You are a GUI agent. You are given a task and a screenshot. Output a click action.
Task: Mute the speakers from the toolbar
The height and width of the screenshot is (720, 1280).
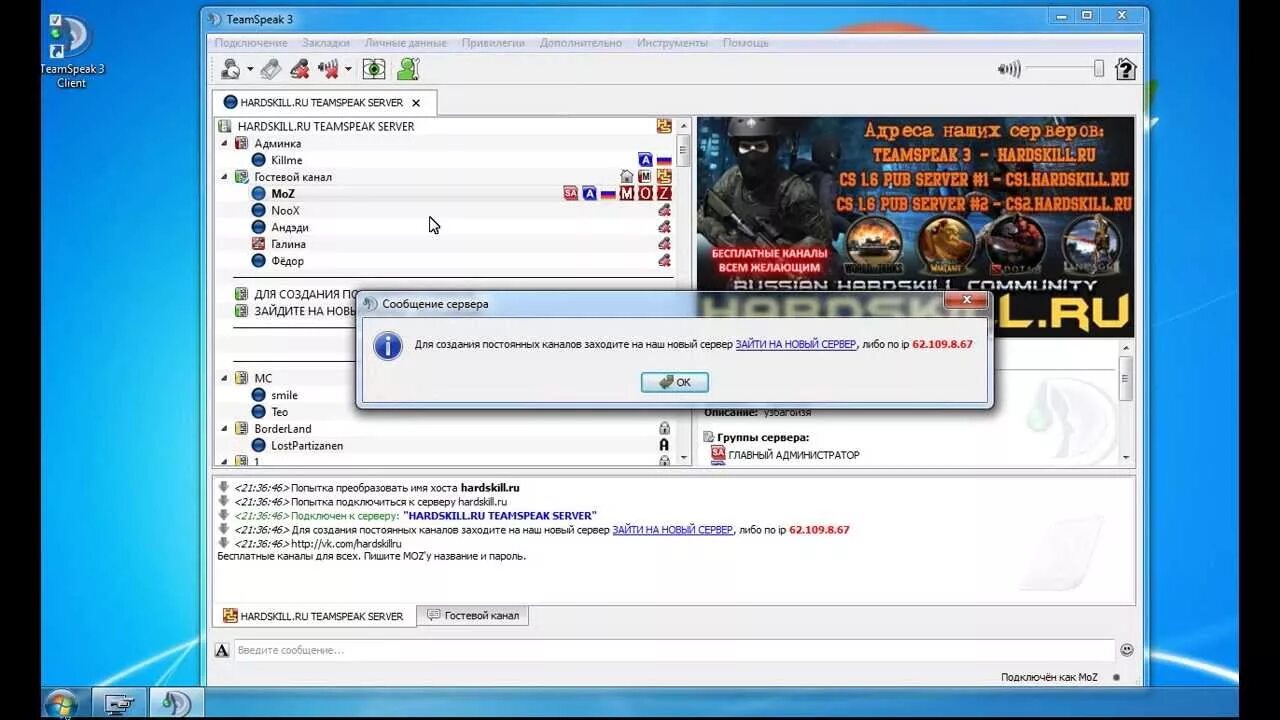(x=328, y=69)
